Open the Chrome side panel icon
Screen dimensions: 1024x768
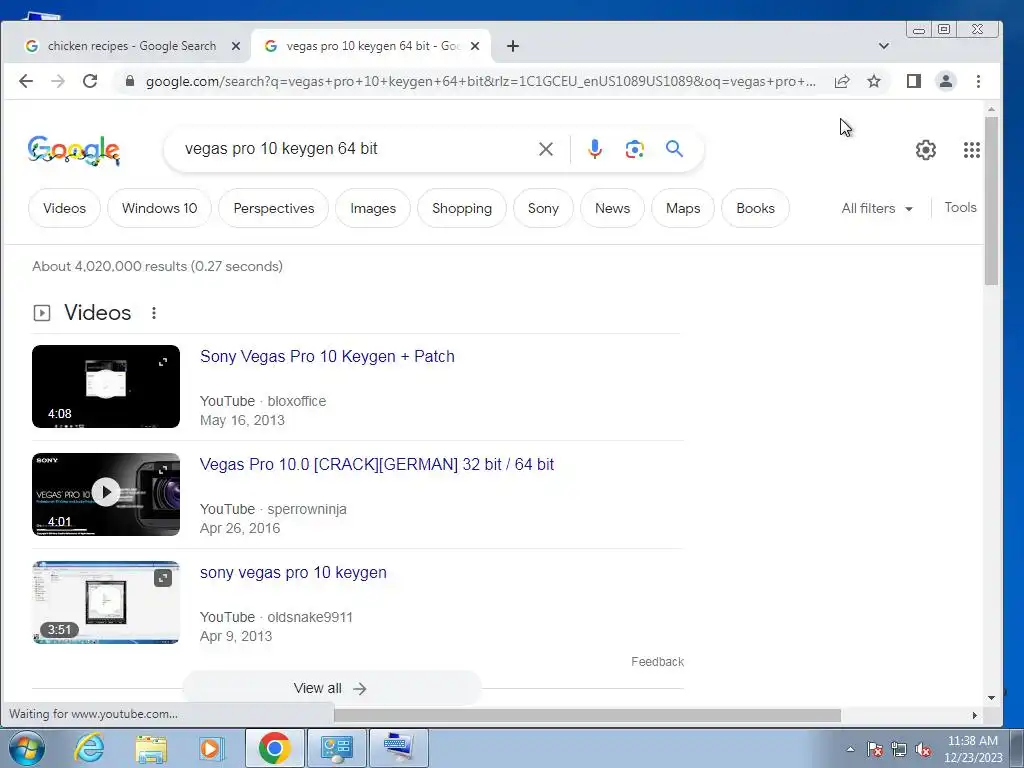914,81
